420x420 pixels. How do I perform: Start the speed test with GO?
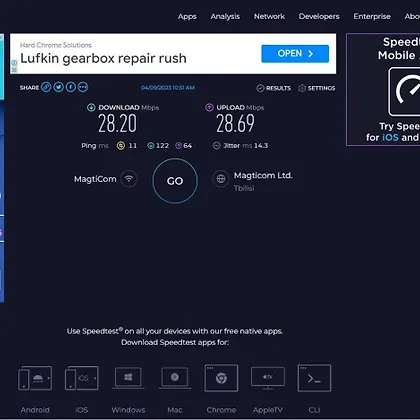point(175,181)
